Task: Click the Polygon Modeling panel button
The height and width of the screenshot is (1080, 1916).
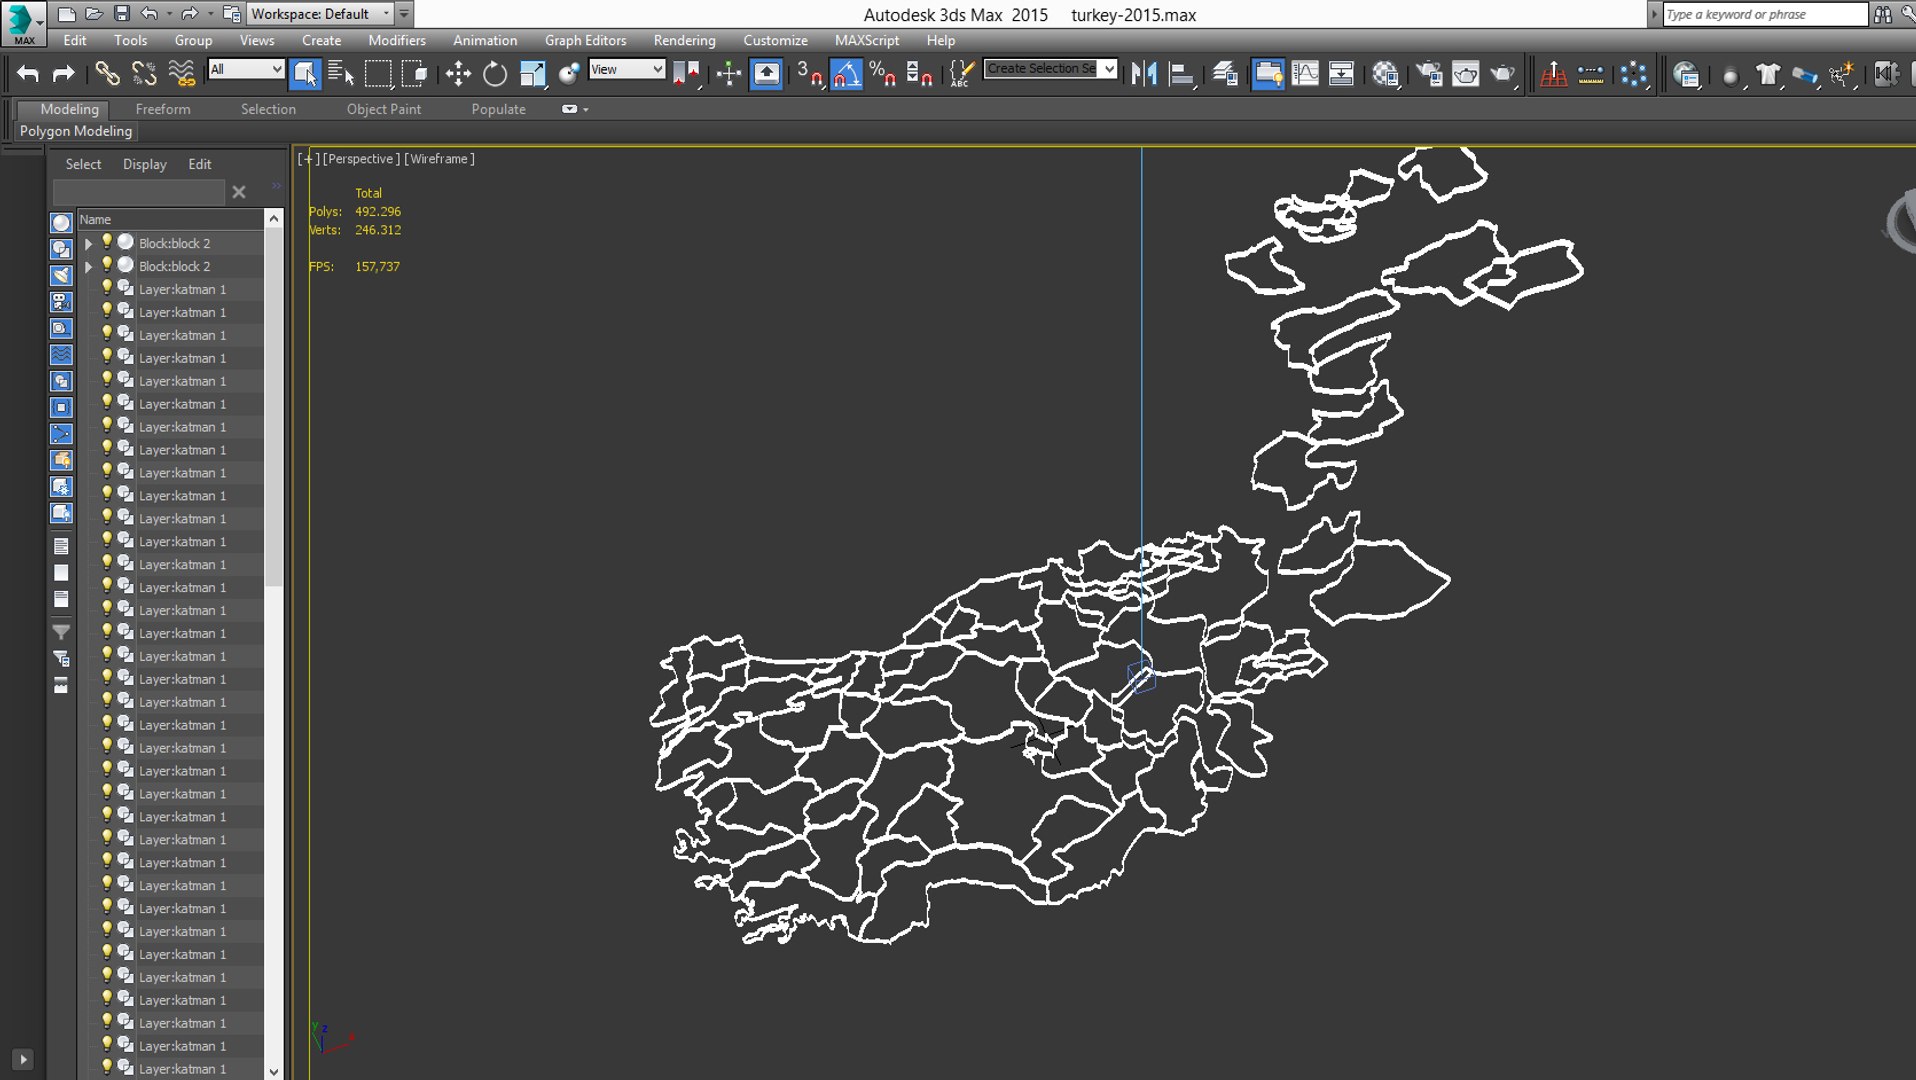Action: pyautogui.click(x=76, y=131)
